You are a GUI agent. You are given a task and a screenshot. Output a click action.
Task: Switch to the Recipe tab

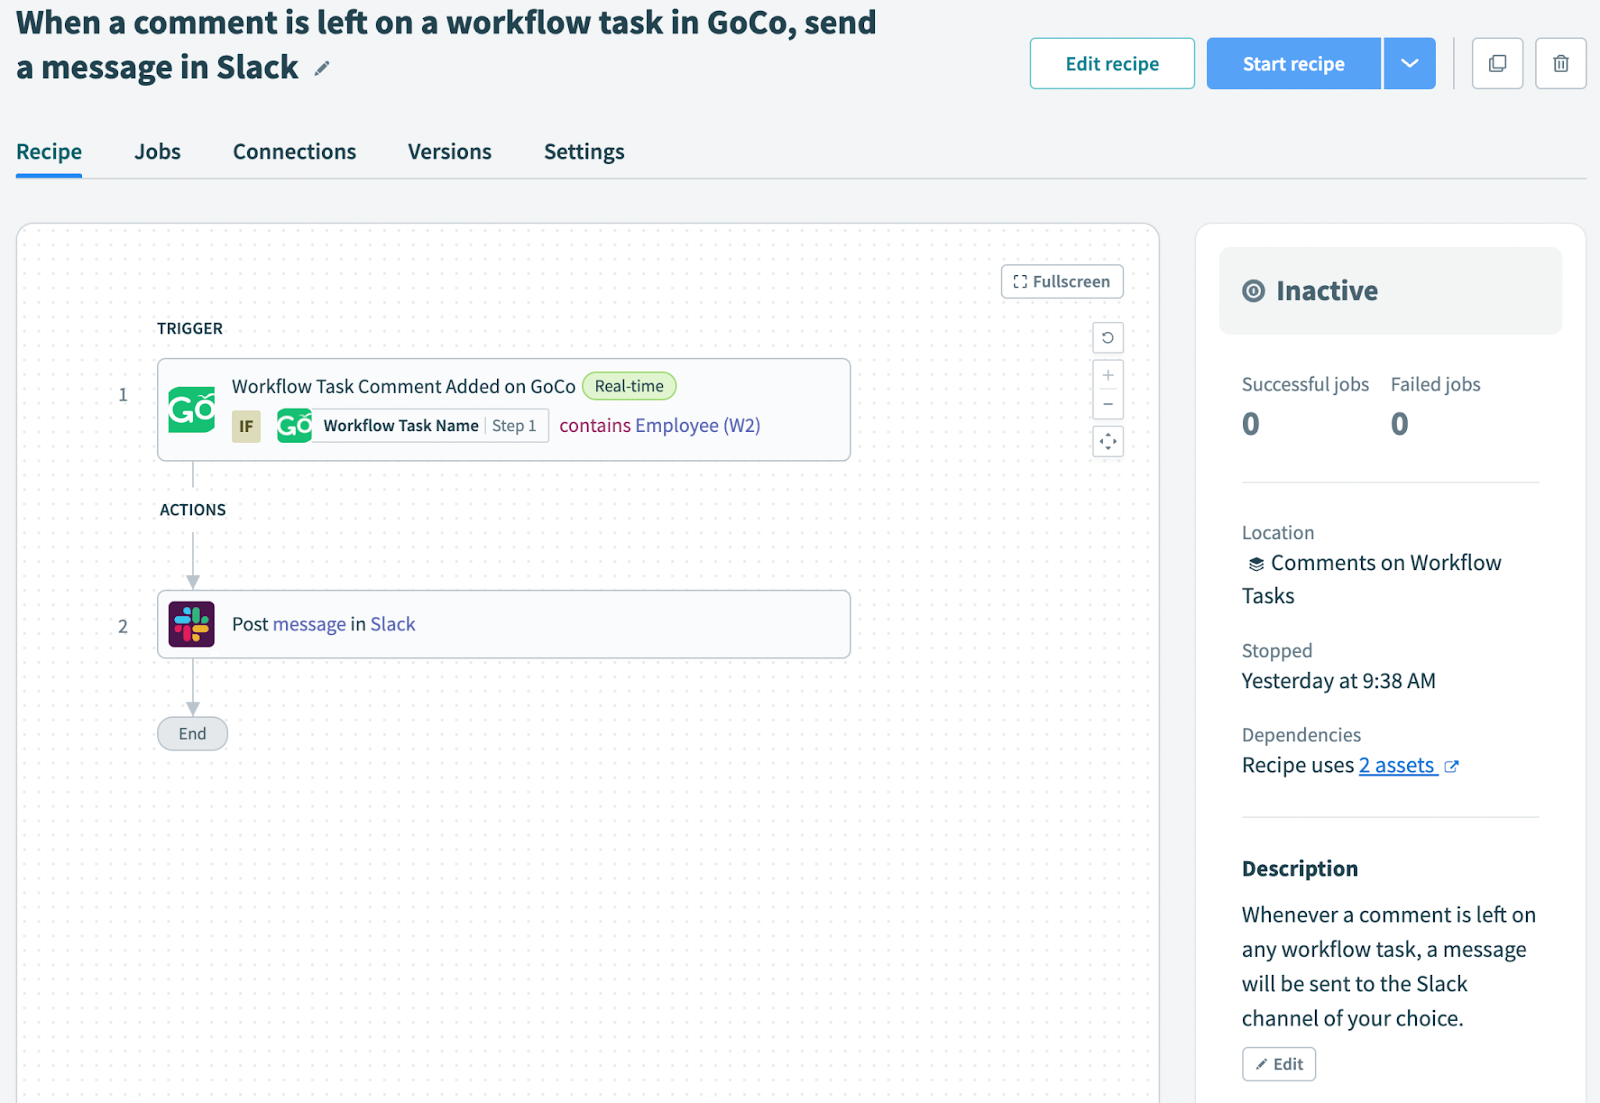[x=49, y=152]
